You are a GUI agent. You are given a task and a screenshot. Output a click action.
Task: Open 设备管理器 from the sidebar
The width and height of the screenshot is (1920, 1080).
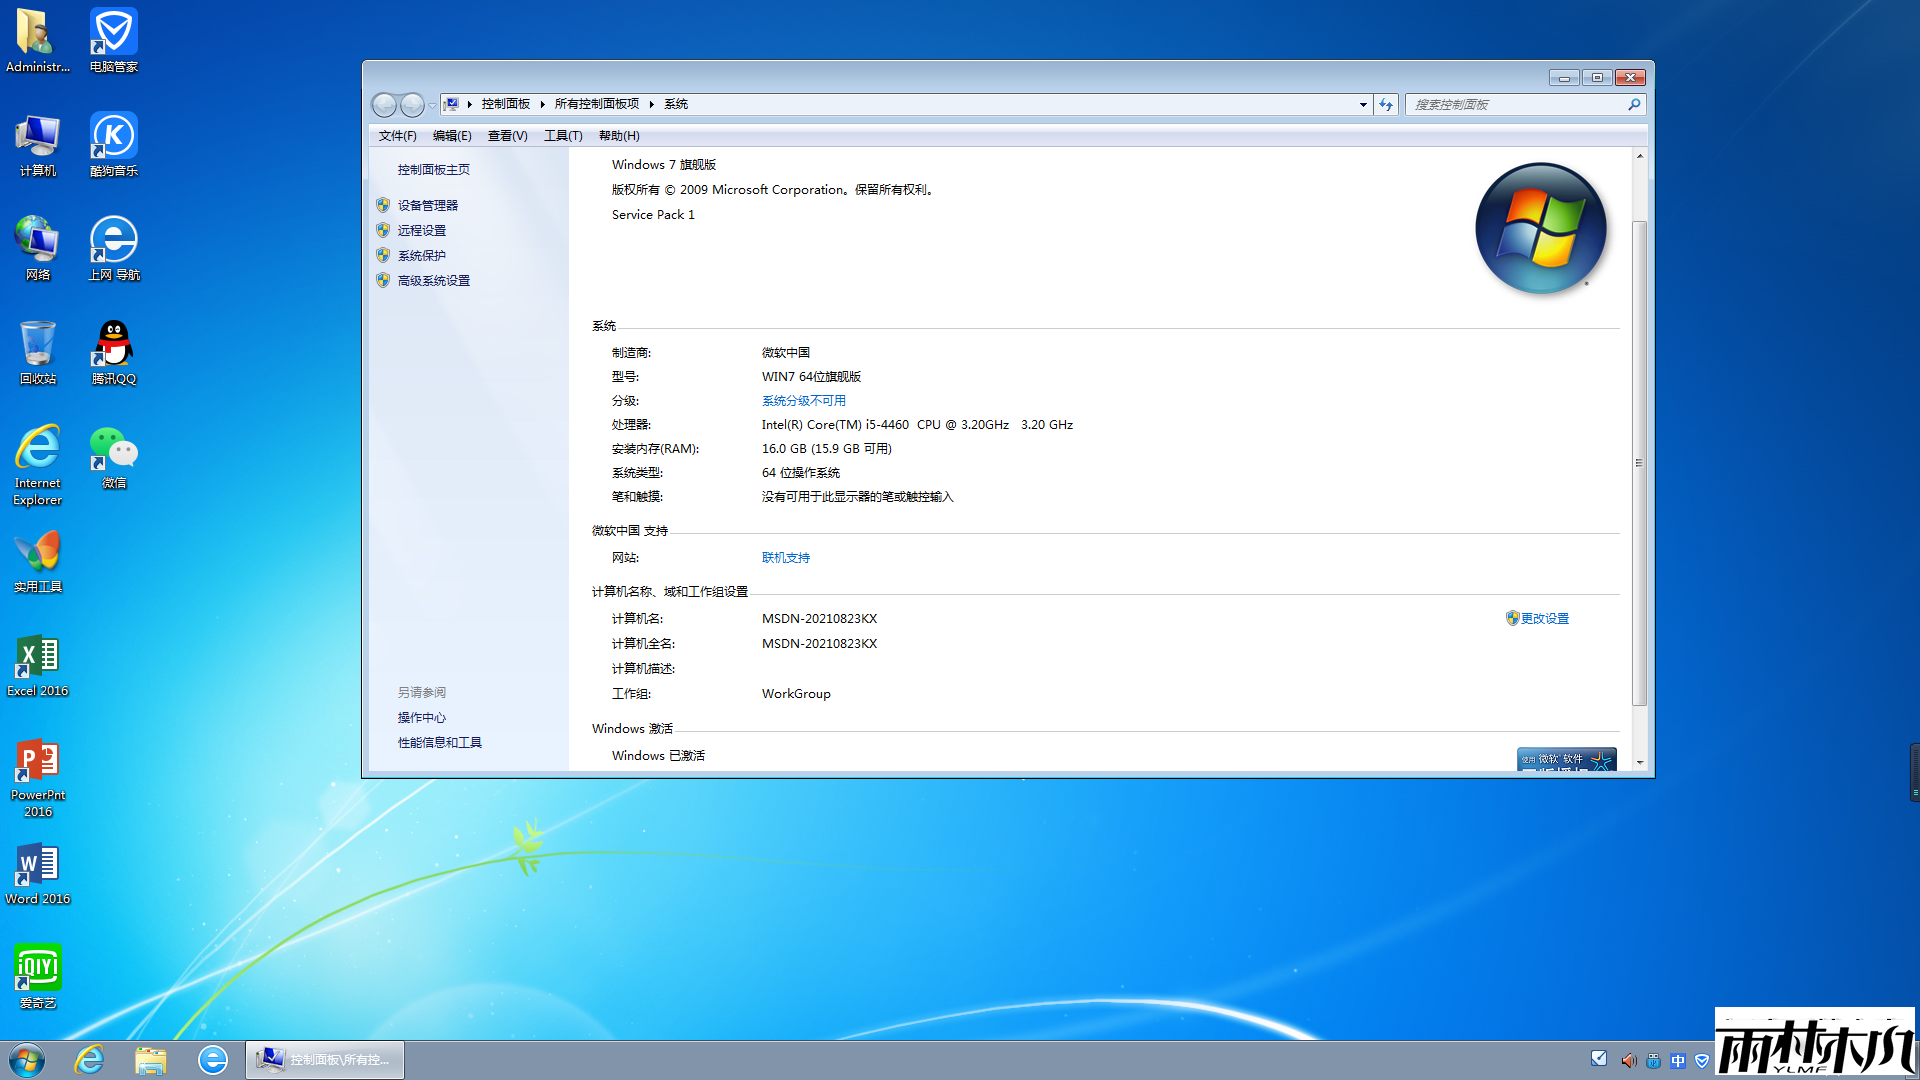426,205
